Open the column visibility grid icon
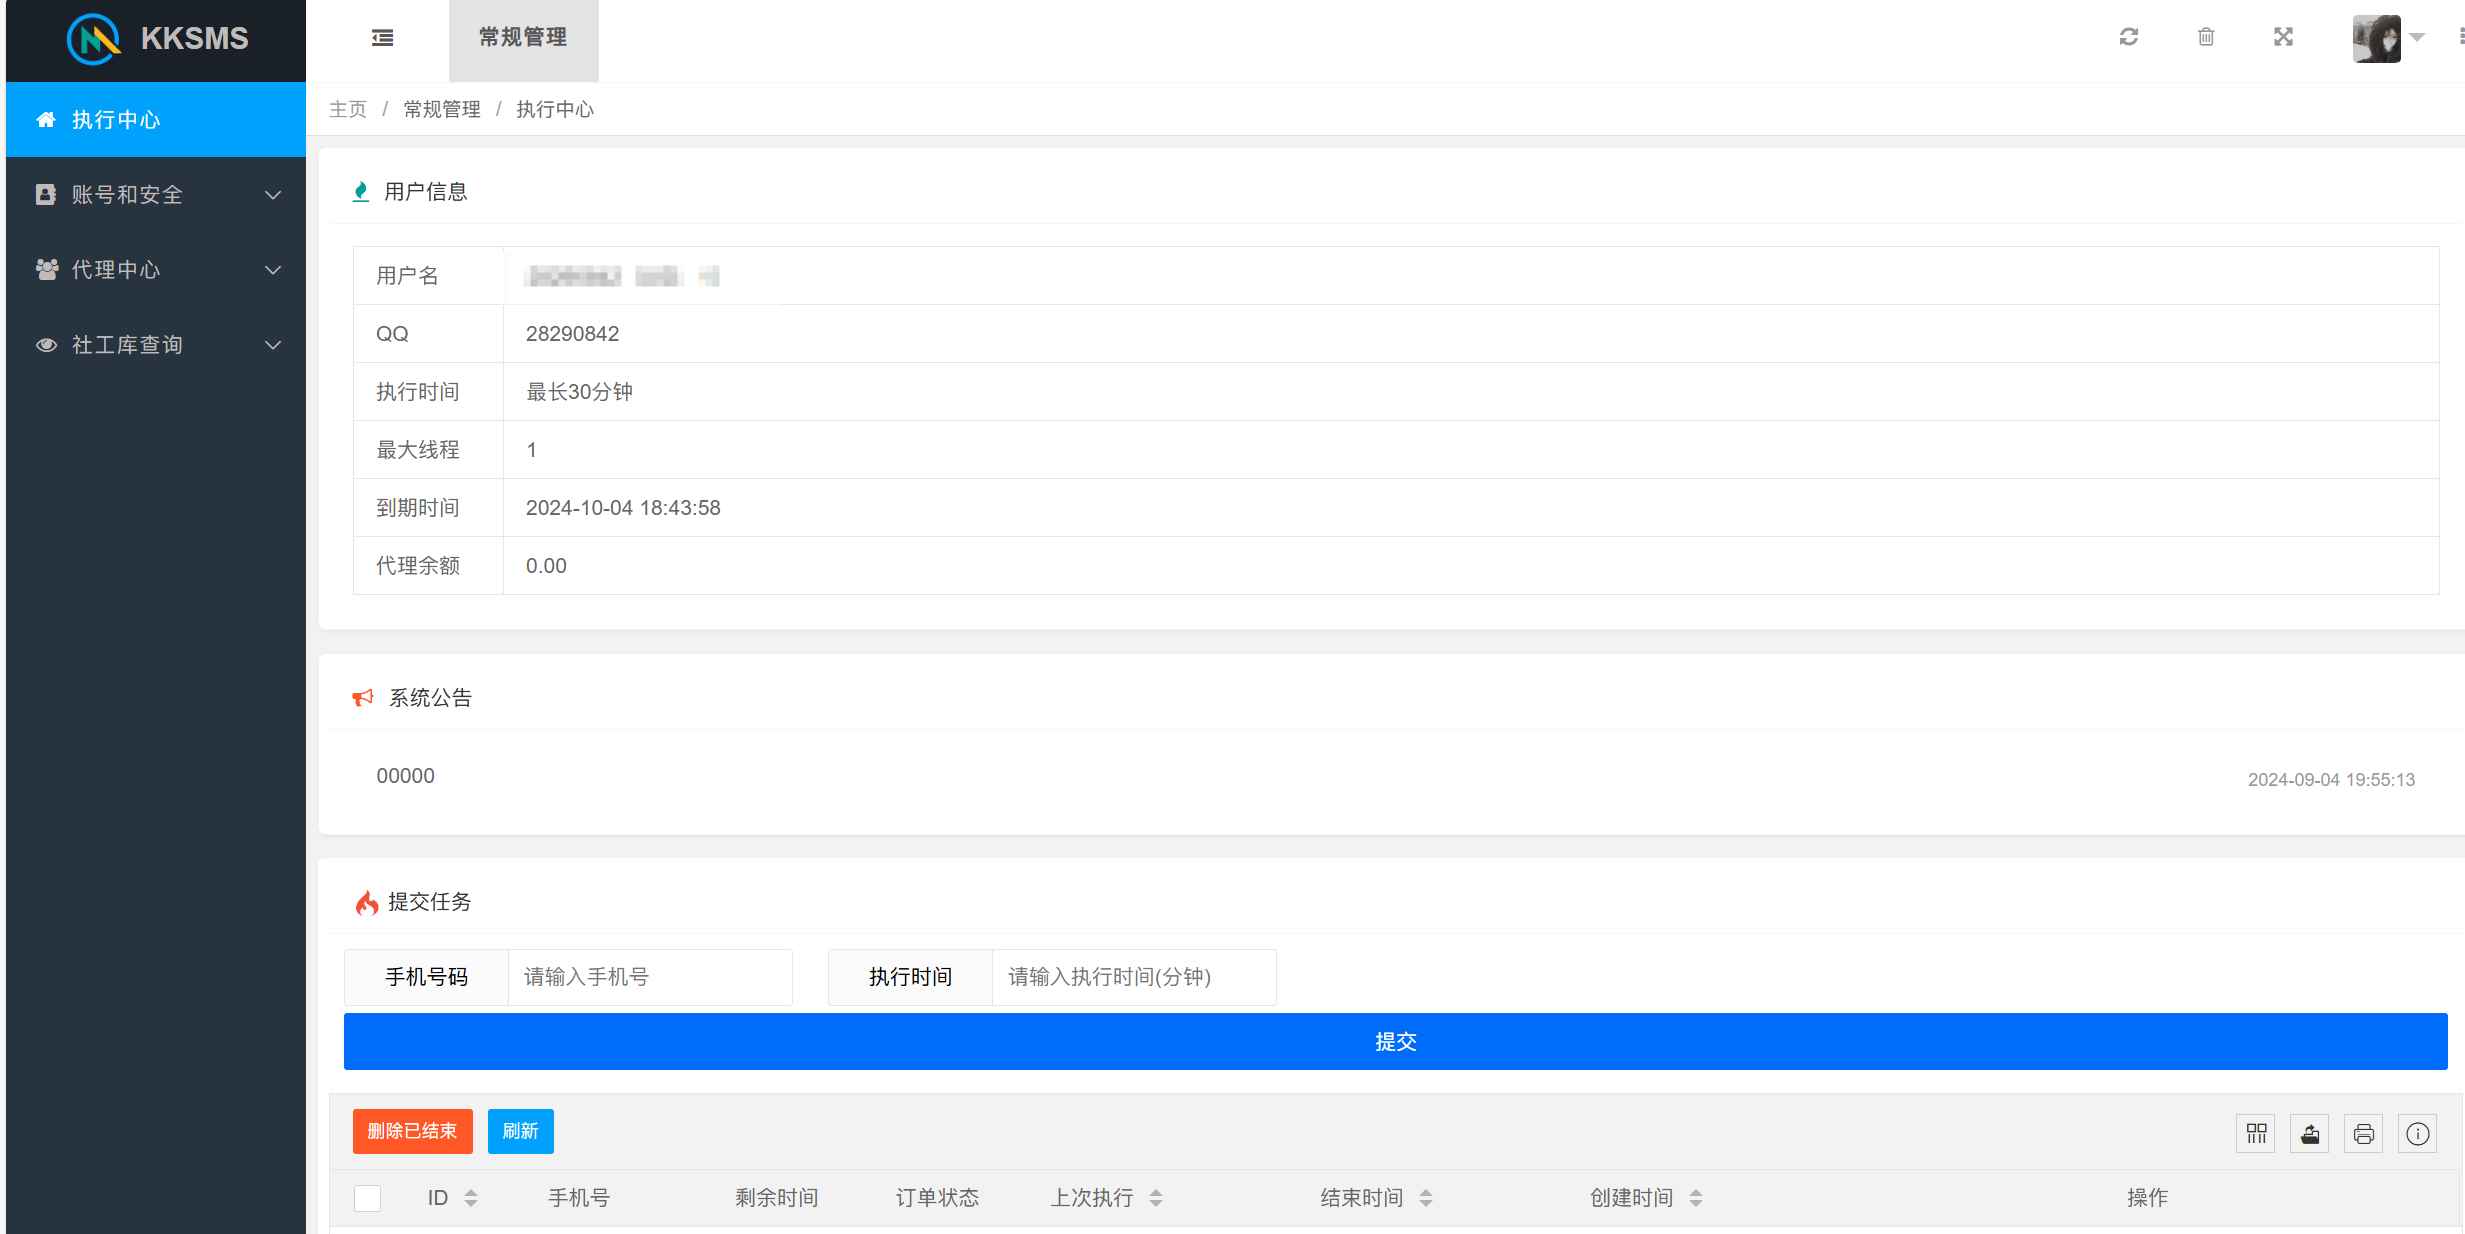The image size is (2465, 1234). (x=2256, y=1131)
